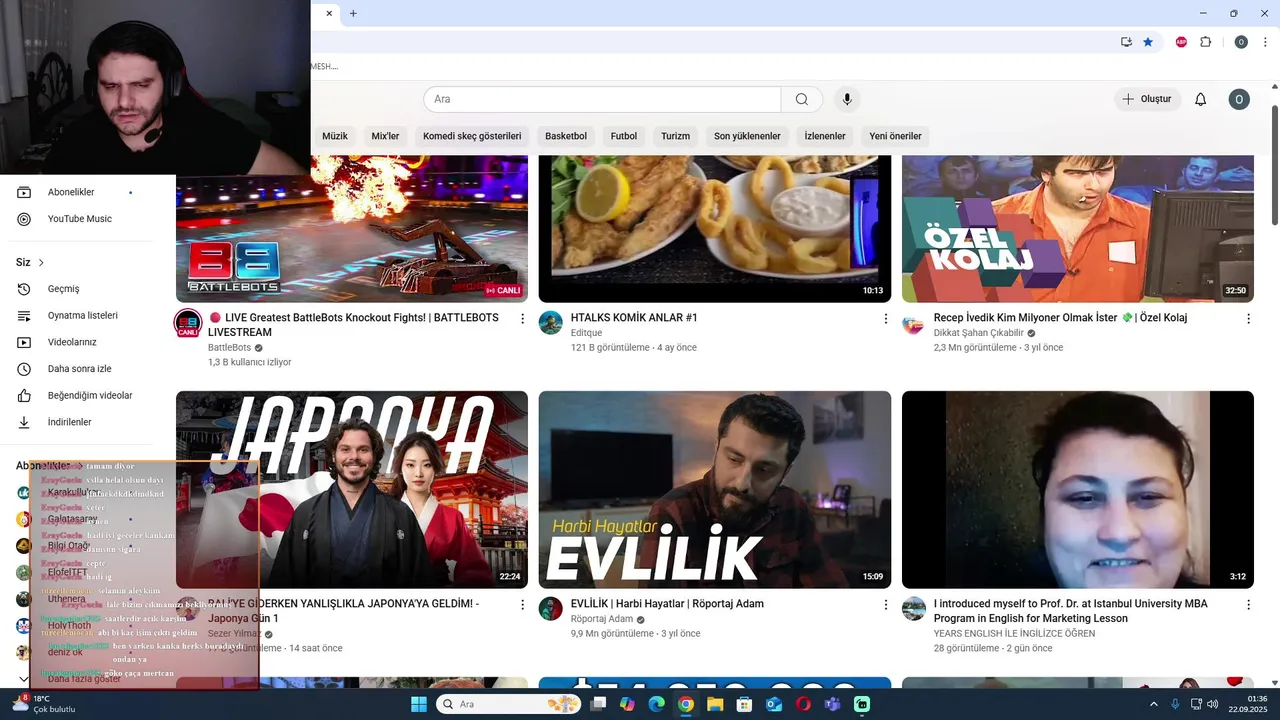Click the blue bookmark star icon
Screen dimensions: 1280x720
point(1148,42)
